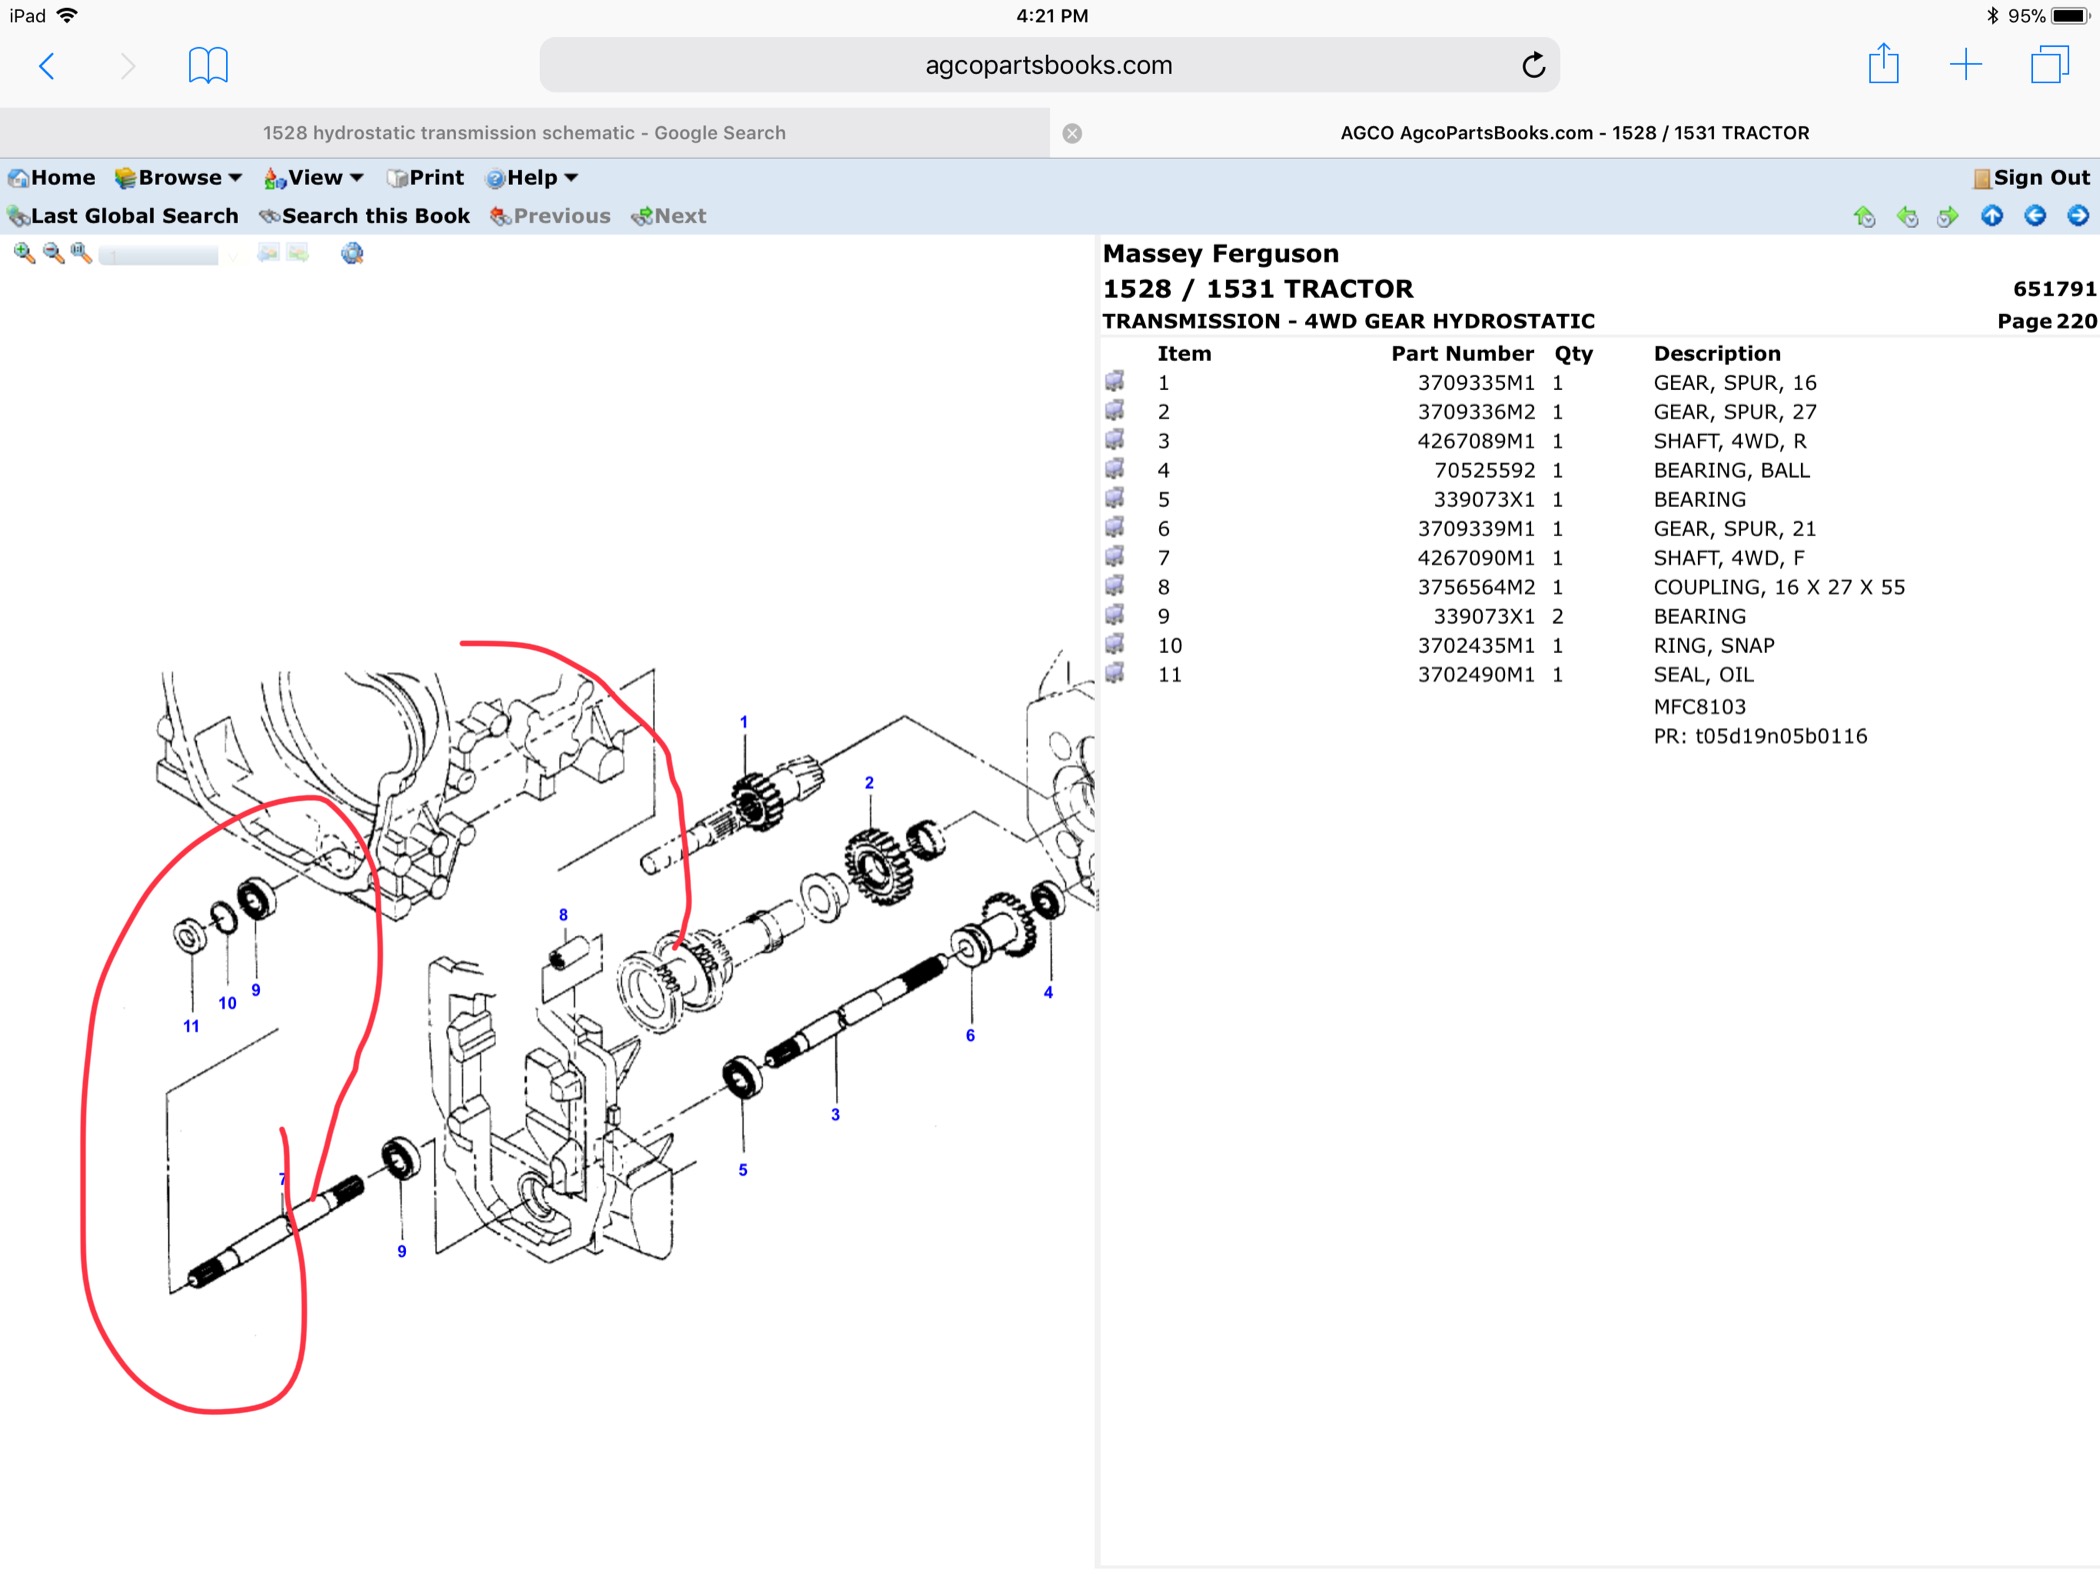This screenshot has width=2100, height=1574.
Task: Close the current tab with X
Action: 1072,133
